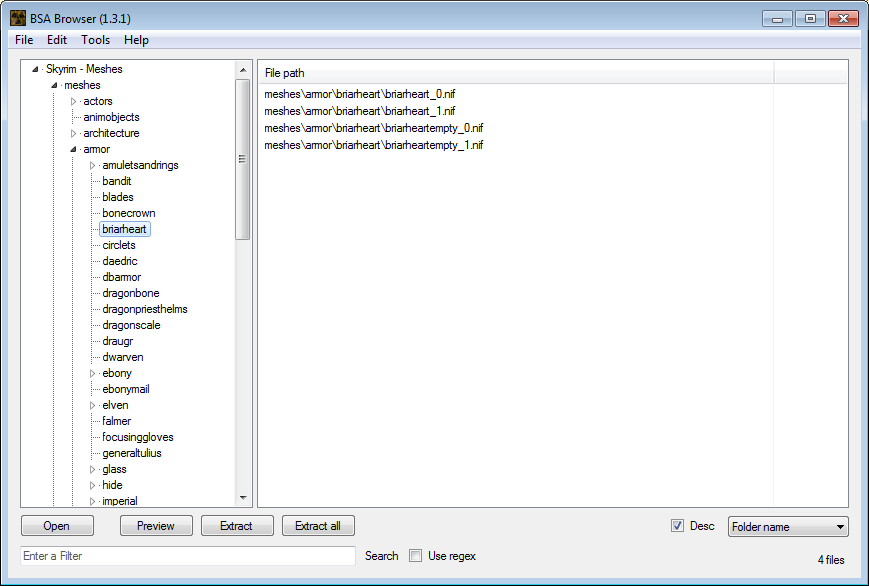Maximize the BSA Browser window
The height and width of the screenshot is (586, 869).
pos(810,19)
